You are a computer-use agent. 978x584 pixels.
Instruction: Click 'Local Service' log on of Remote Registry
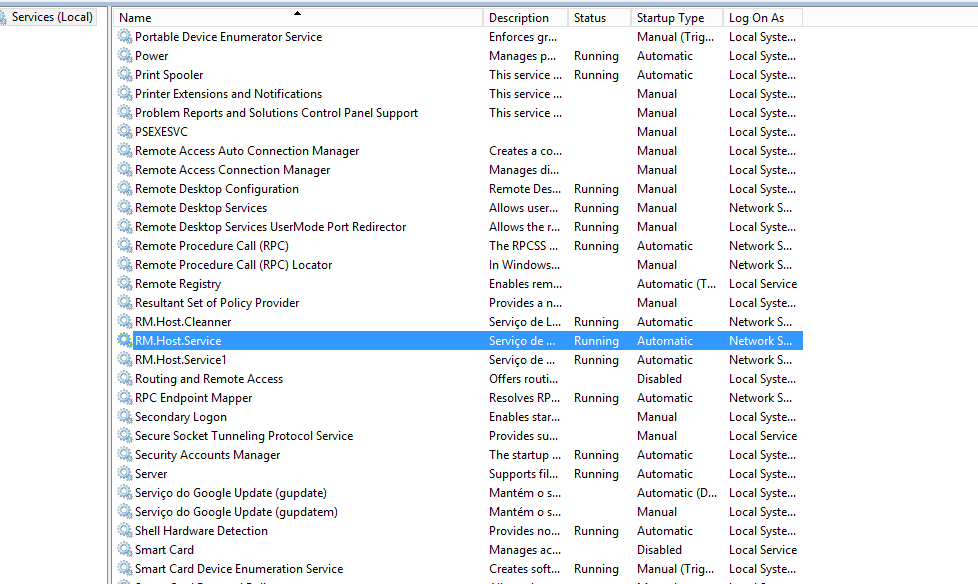pos(763,284)
